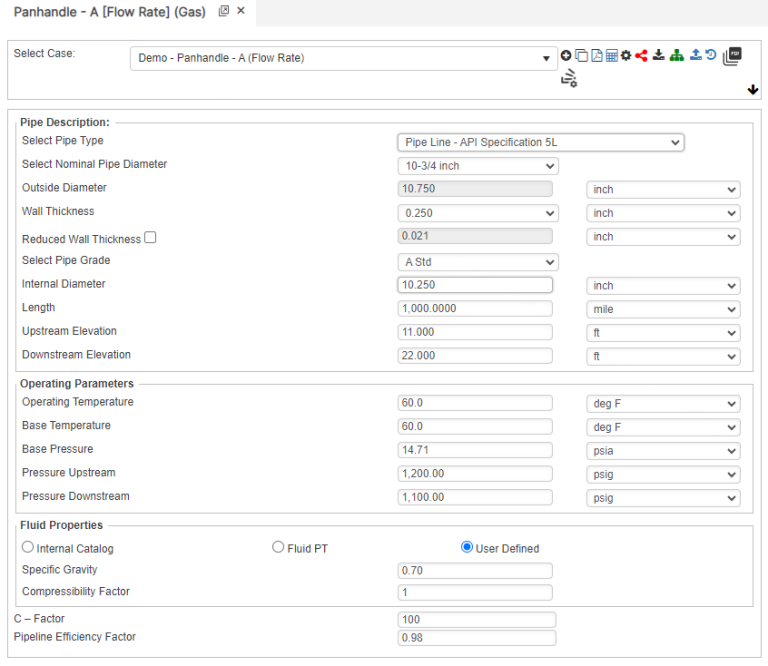Click the blue history restore icon
Image resolution: width=768 pixels, height=666 pixels.
711,54
